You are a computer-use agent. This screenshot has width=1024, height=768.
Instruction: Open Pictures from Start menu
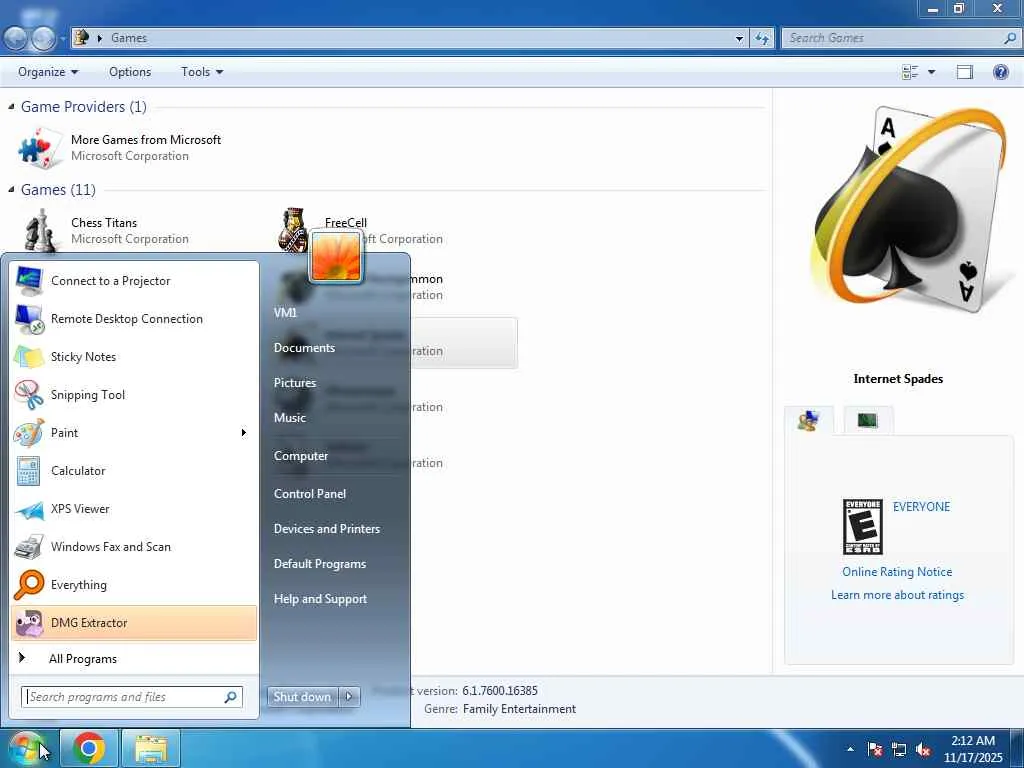pyautogui.click(x=295, y=383)
